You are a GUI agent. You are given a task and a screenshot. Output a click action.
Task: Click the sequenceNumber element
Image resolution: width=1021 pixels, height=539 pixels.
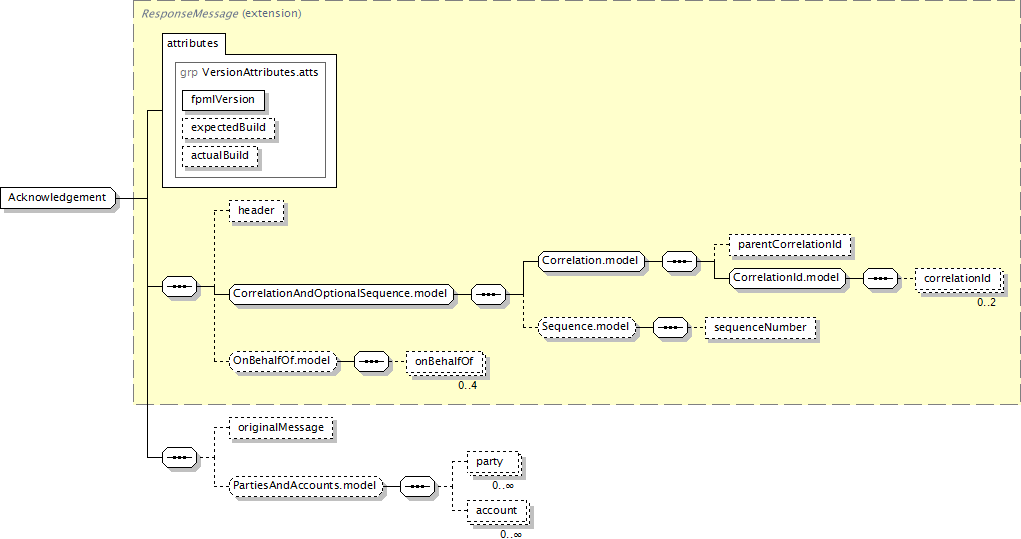tap(760, 327)
